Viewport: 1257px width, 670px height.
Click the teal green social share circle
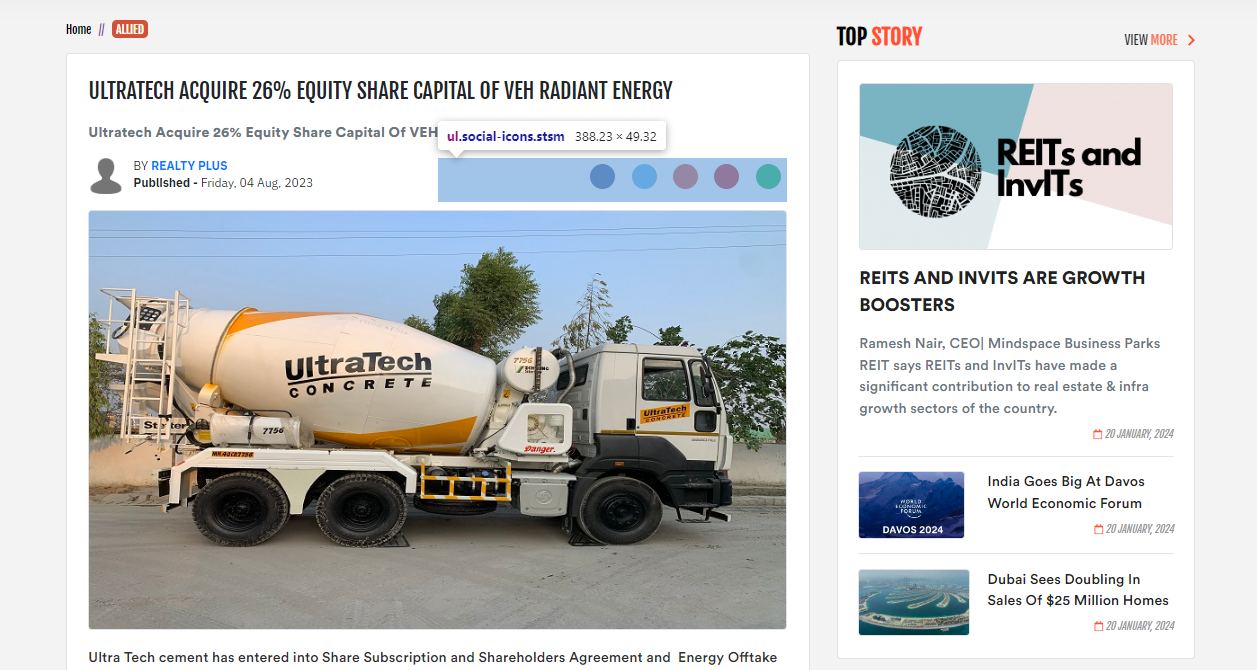coord(768,177)
